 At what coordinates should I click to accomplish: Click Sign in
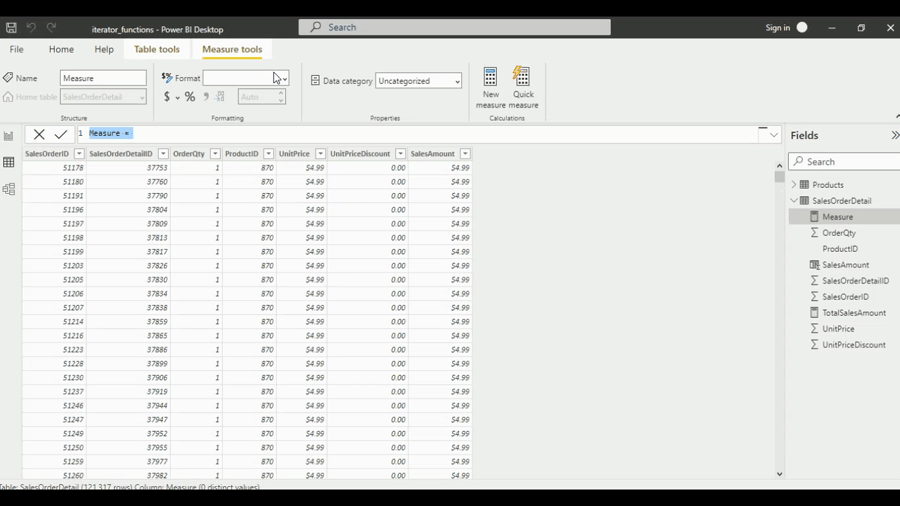click(777, 28)
